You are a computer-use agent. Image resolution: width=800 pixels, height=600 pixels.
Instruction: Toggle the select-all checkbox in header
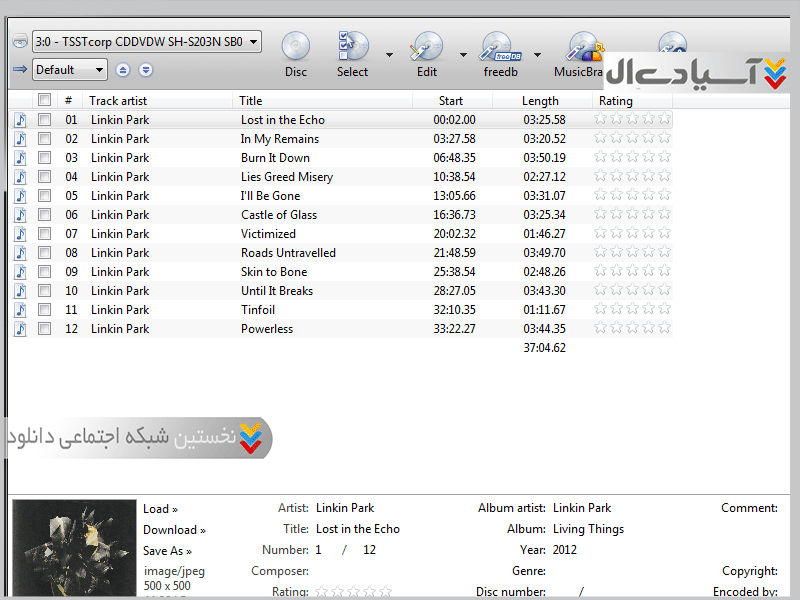(44, 100)
